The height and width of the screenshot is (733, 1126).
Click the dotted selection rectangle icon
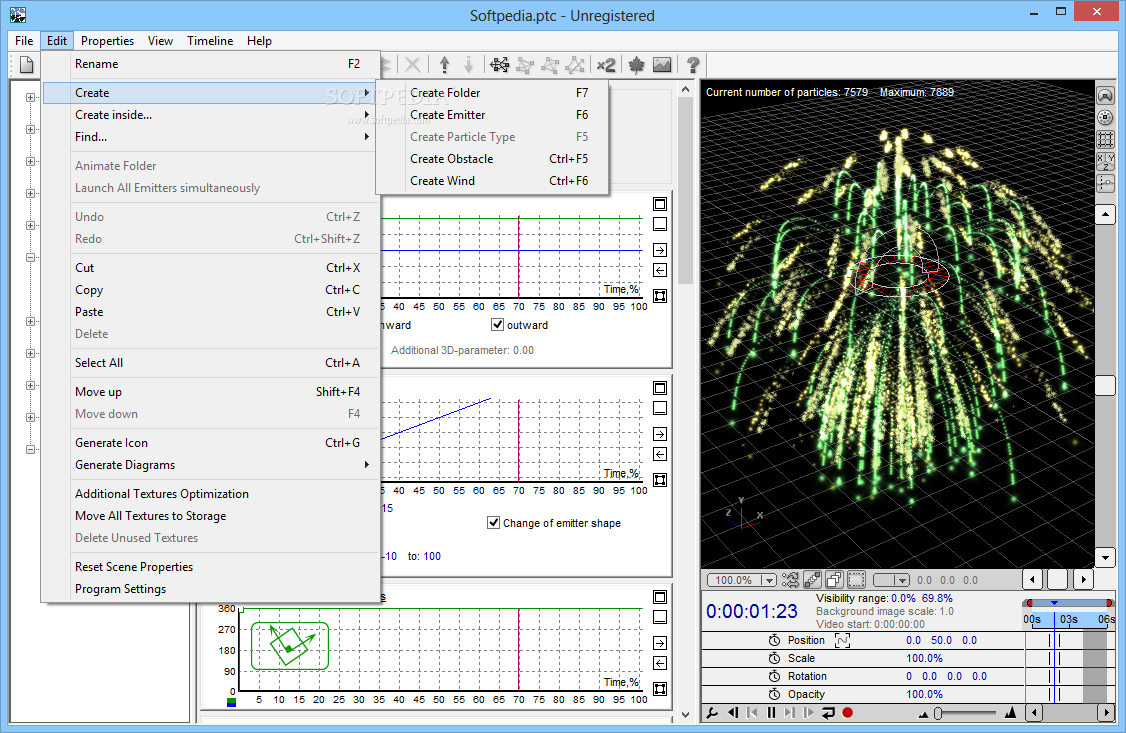click(857, 580)
